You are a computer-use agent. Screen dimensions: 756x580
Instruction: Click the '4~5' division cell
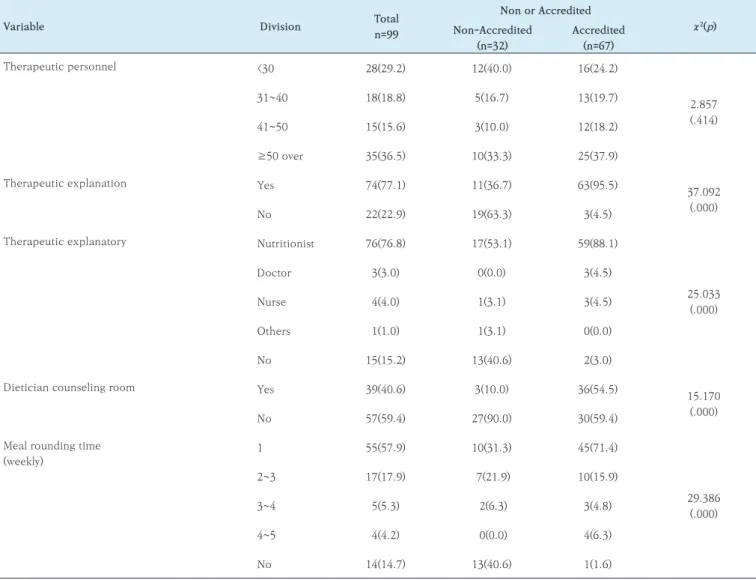tap(266, 535)
